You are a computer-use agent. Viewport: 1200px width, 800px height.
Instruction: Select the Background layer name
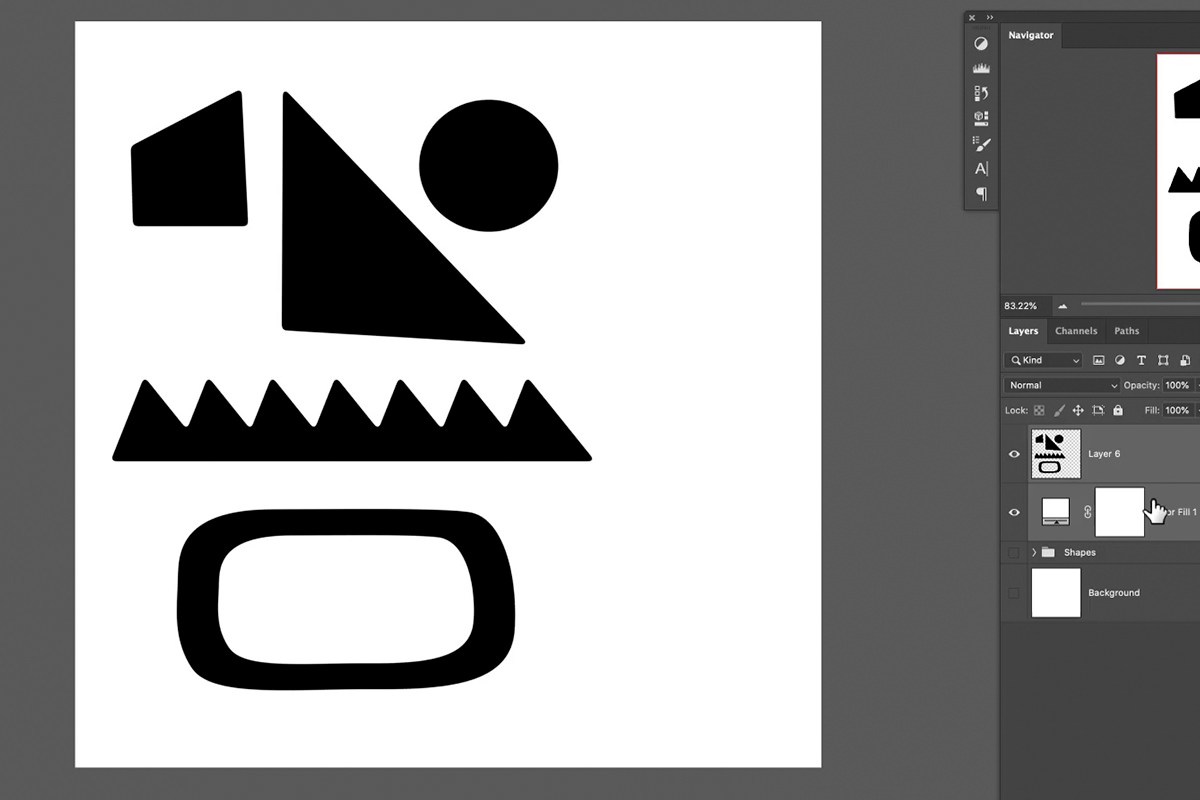(1114, 593)
